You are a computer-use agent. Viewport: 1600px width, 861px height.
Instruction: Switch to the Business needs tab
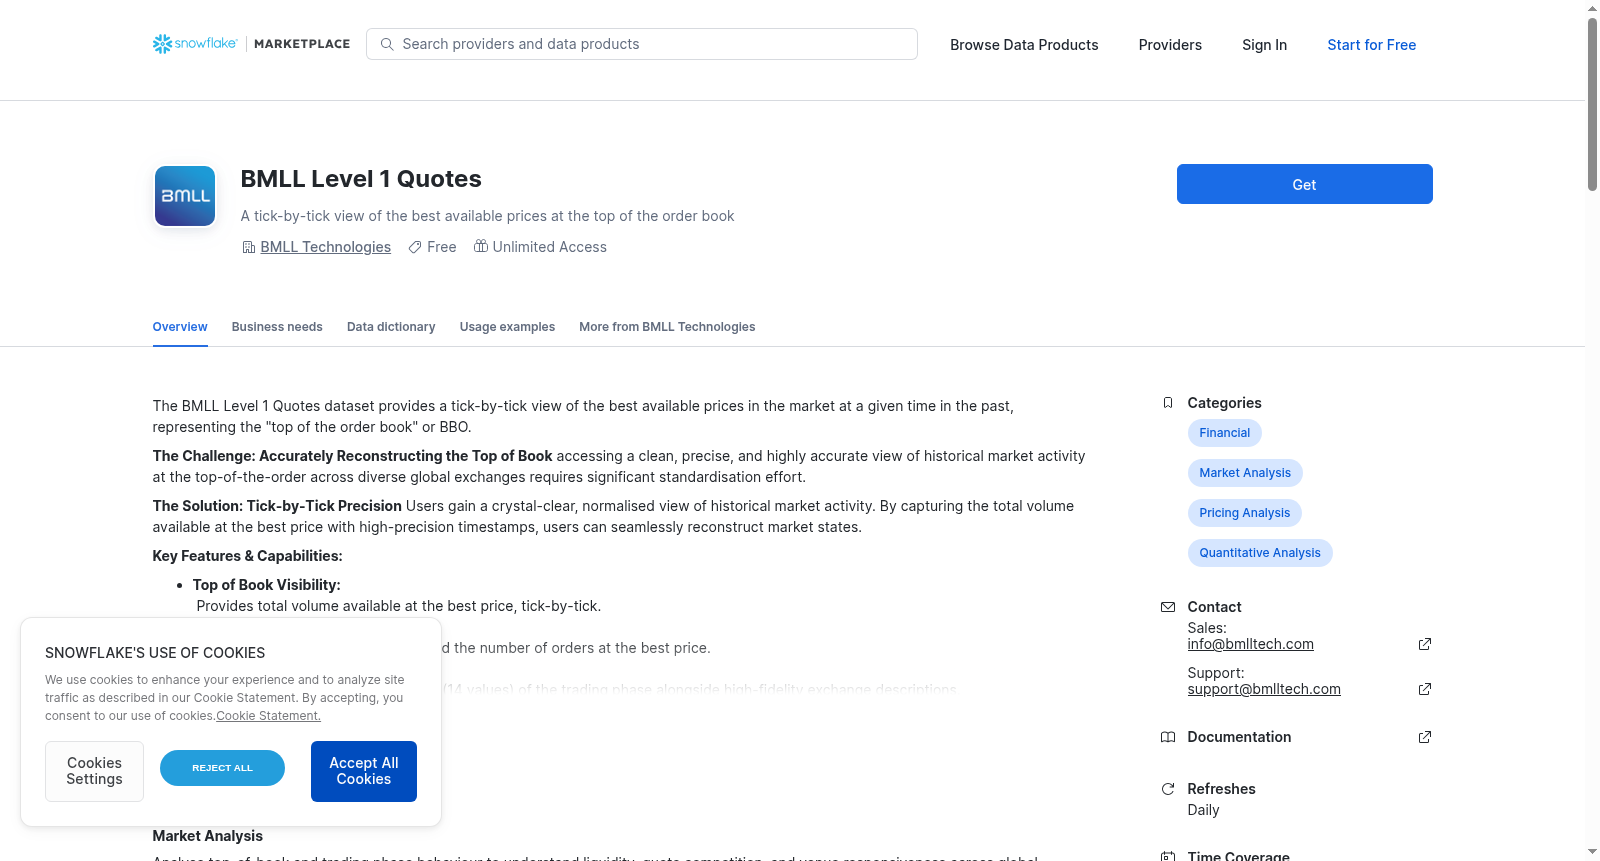tap(277, 327)
